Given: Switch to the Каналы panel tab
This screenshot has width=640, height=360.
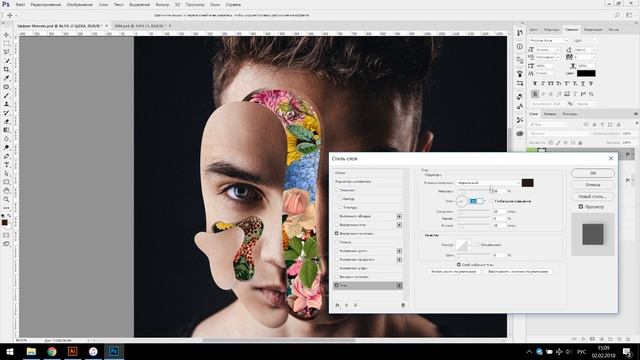Looking at the screenshot, I should pyautogui.click(x=550, y=114).
